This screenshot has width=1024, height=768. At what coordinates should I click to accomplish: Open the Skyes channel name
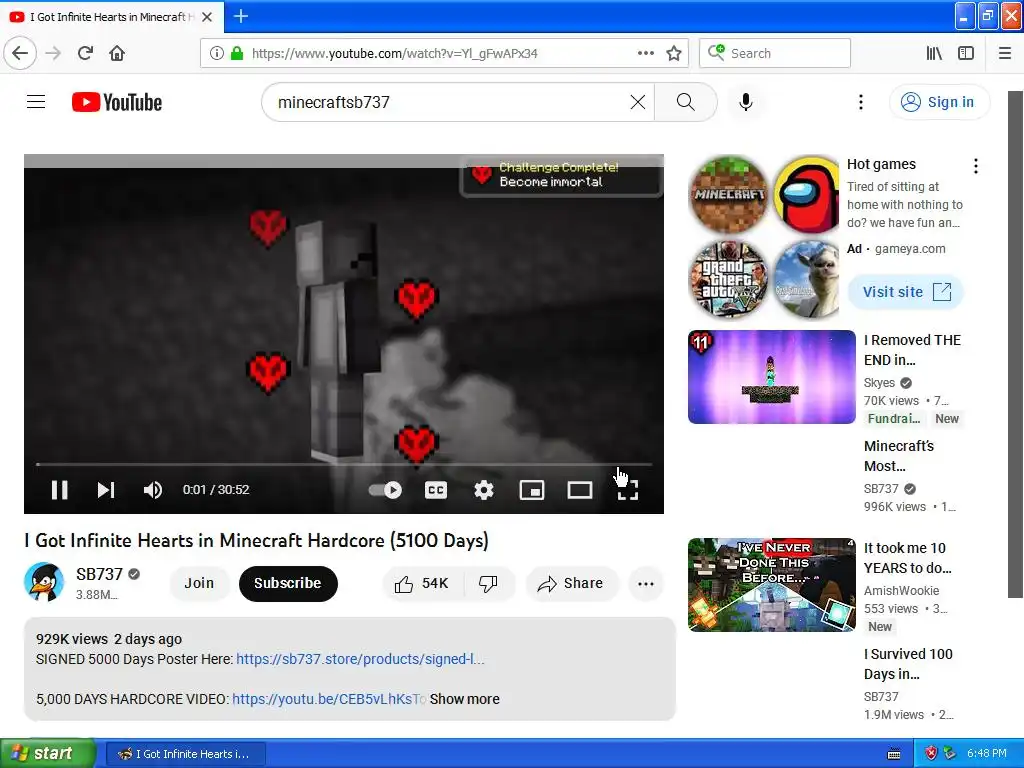[879, 383]
